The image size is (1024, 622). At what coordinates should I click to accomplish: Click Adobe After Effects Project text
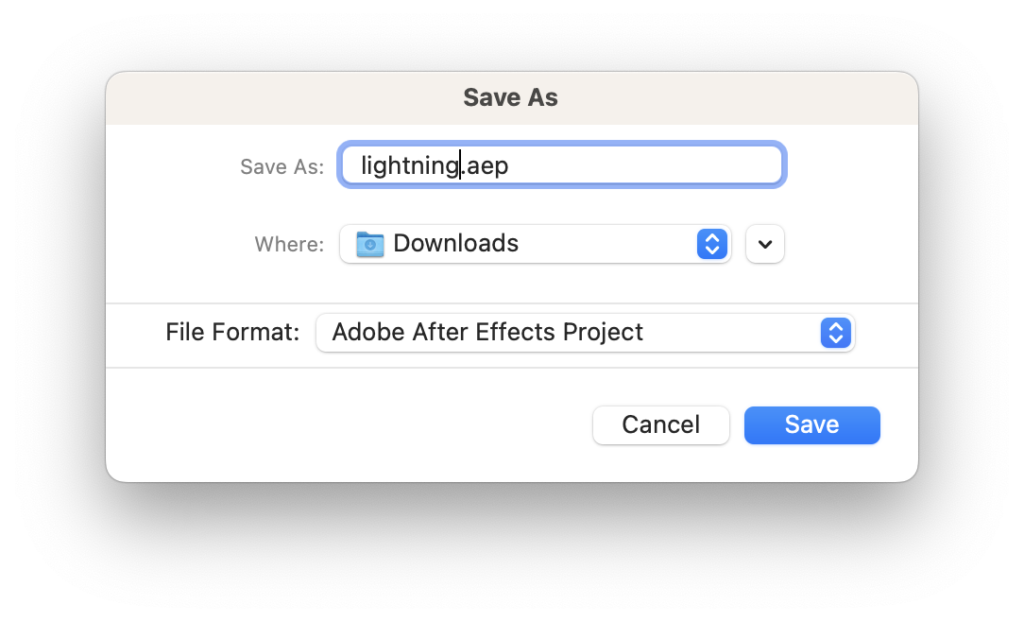click(487, 332)
